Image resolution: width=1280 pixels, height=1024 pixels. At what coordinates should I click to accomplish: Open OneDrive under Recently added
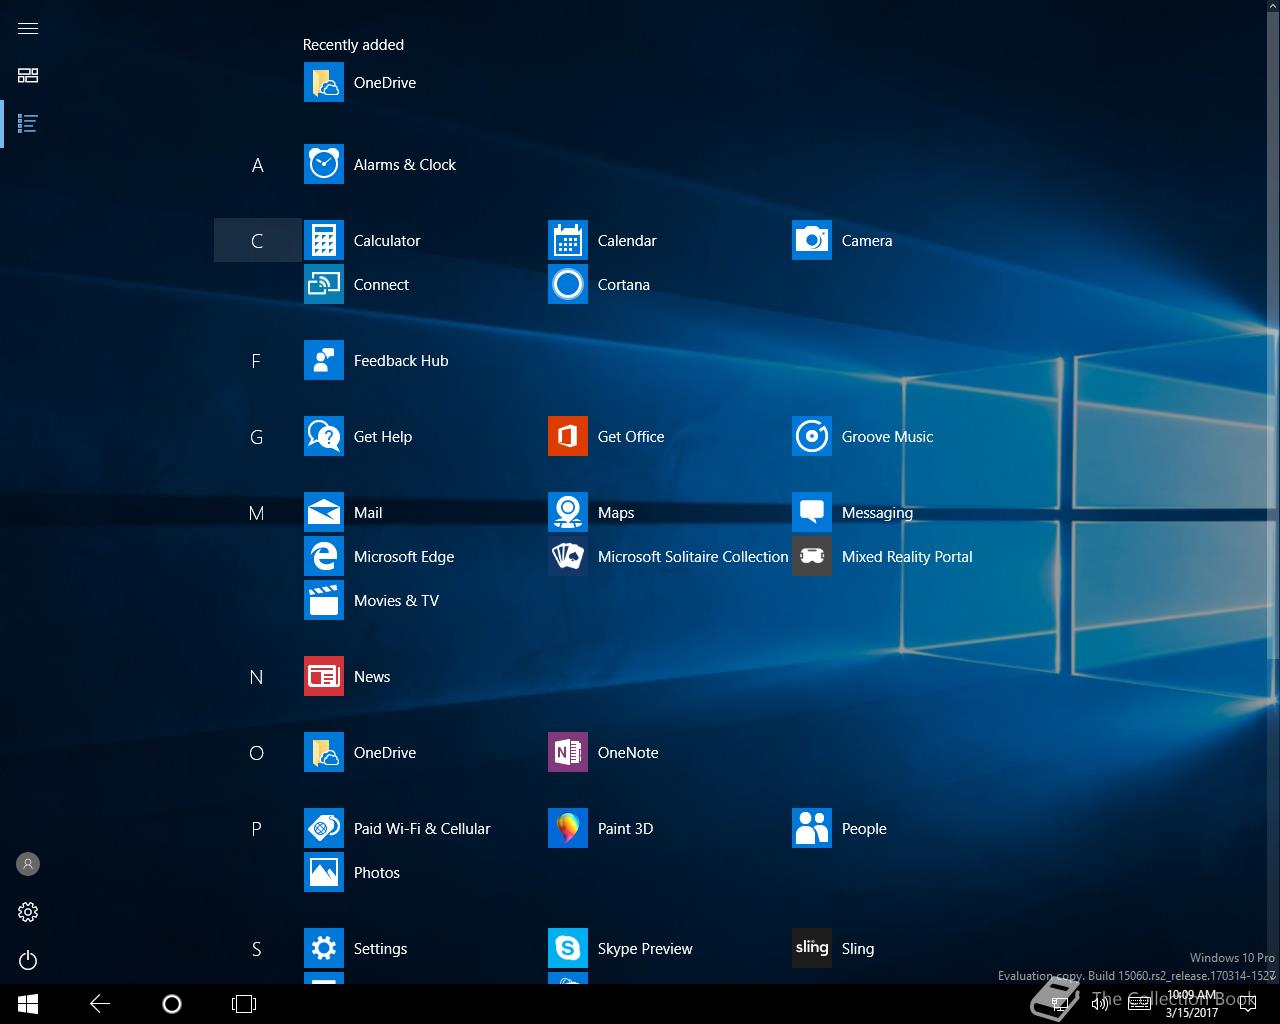coord(360,83)
